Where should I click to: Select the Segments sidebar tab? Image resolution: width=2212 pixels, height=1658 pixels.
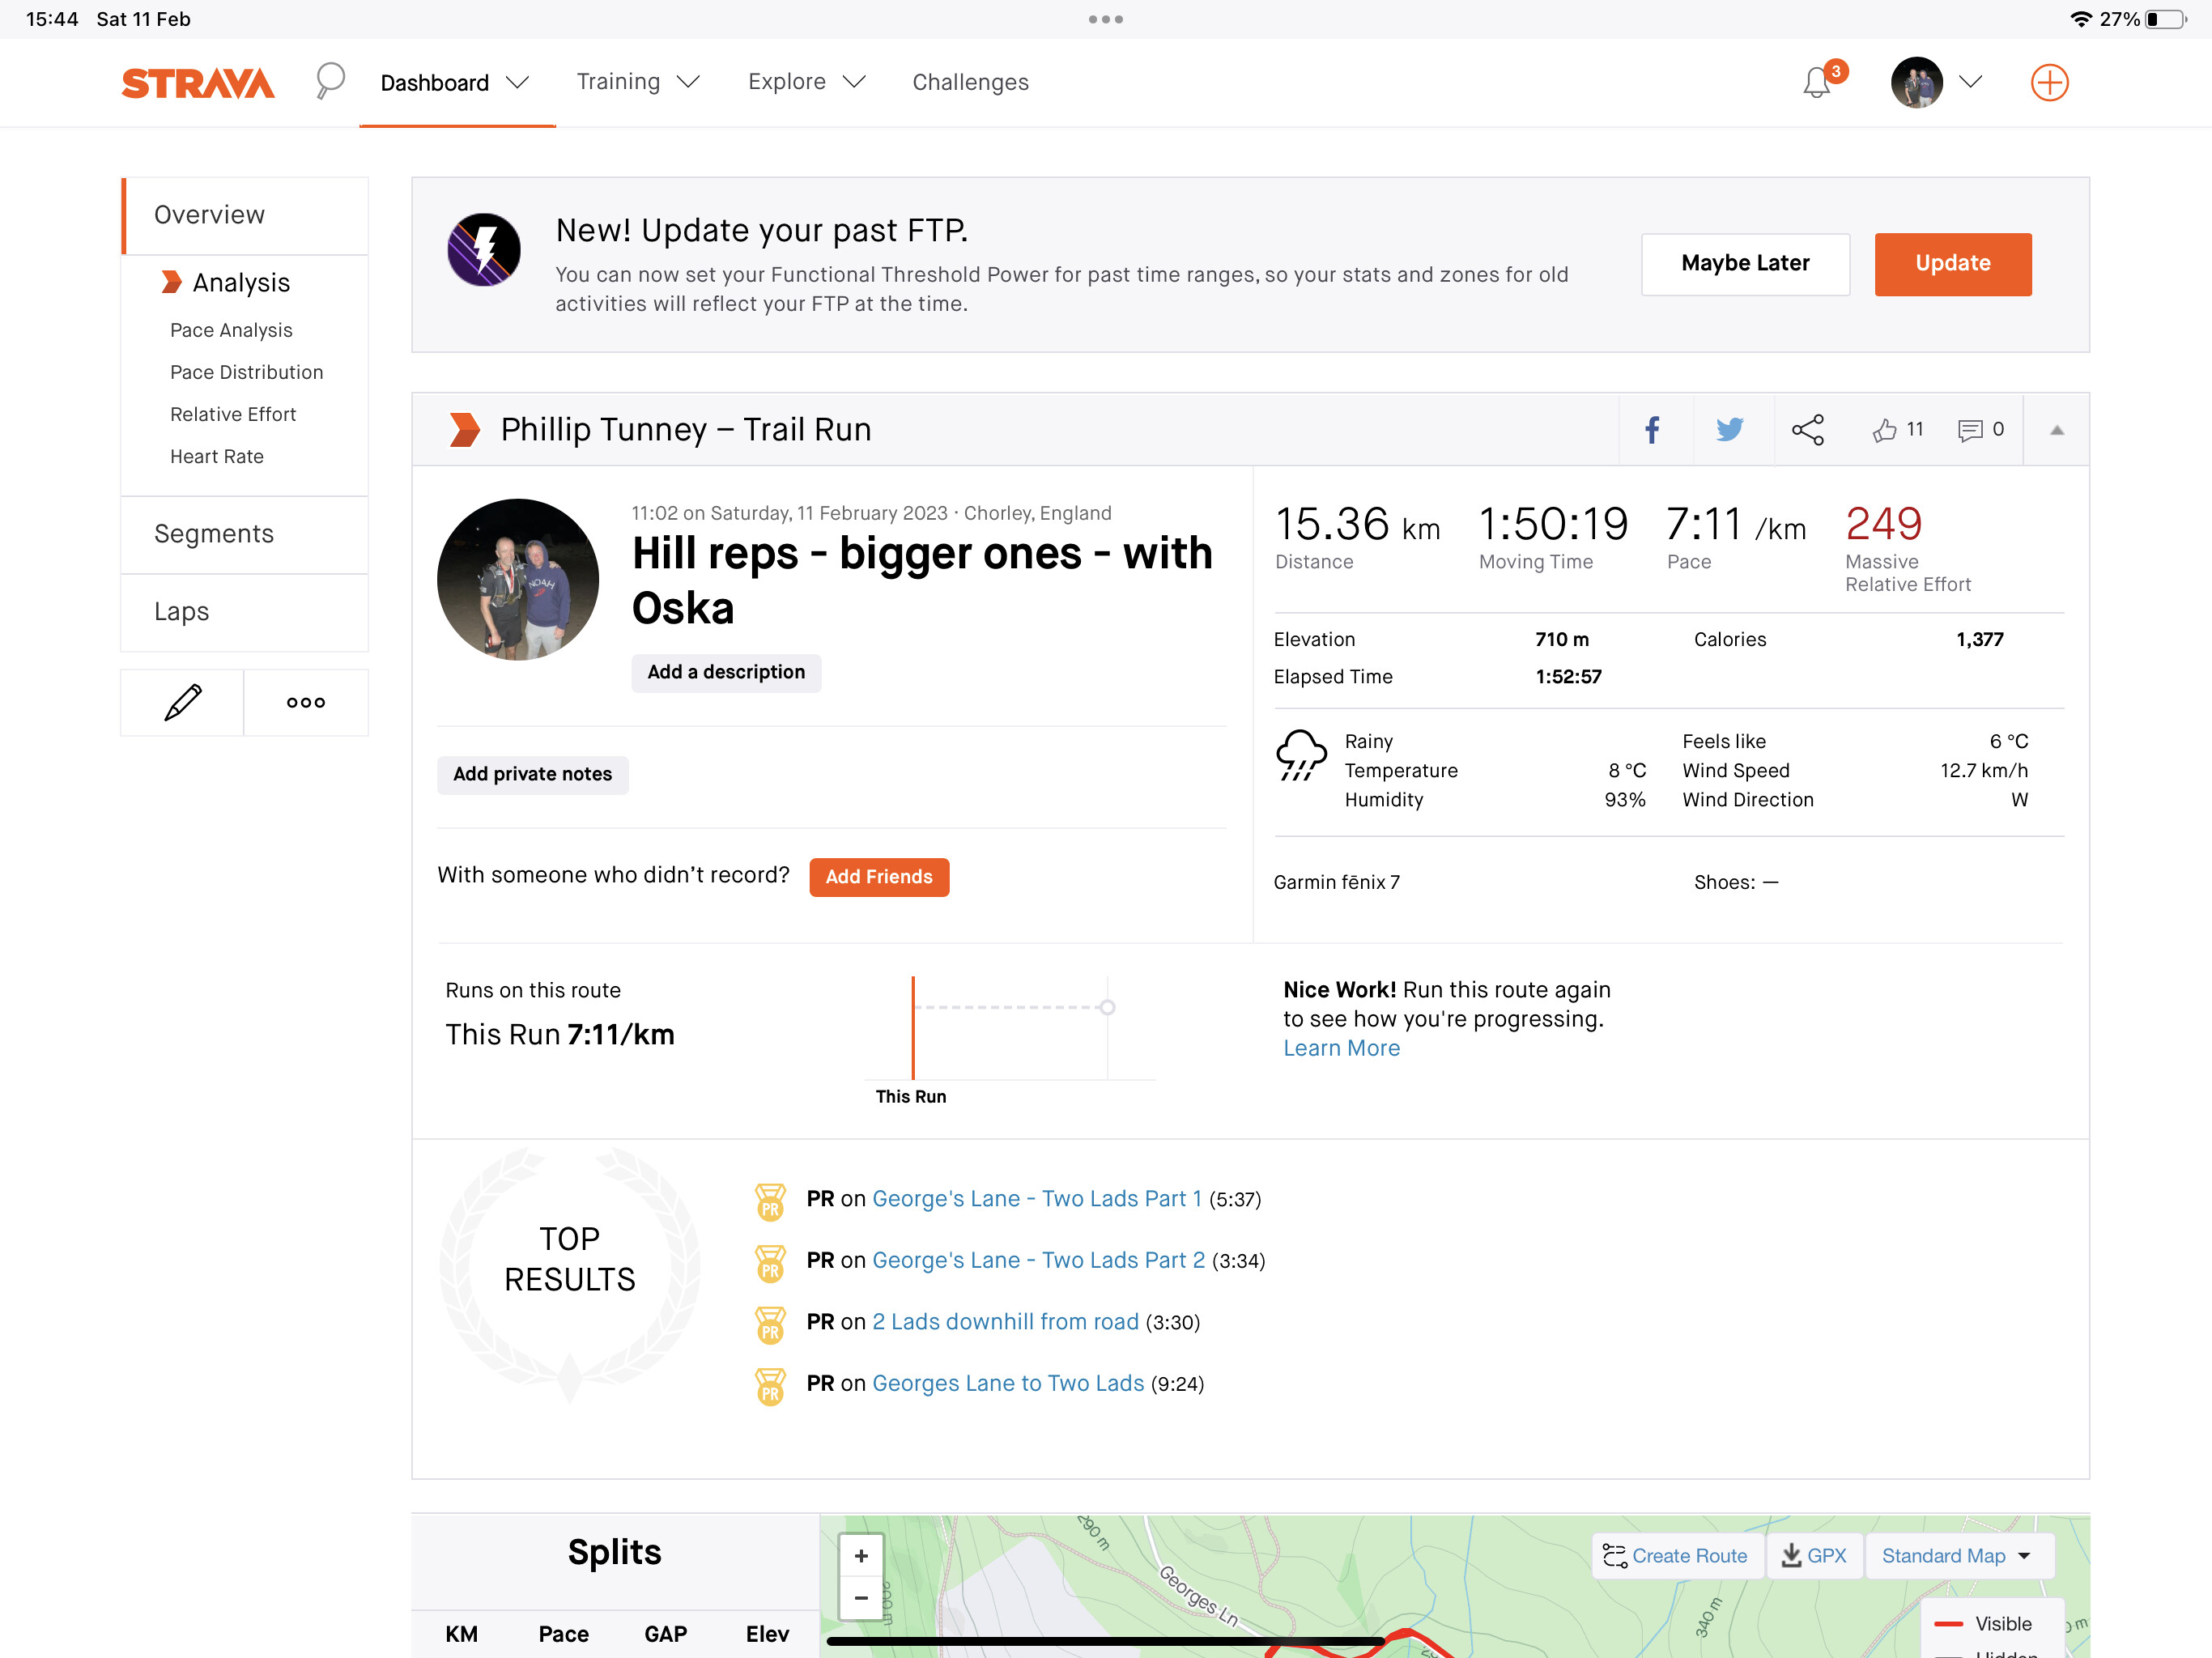click(214, 534)
